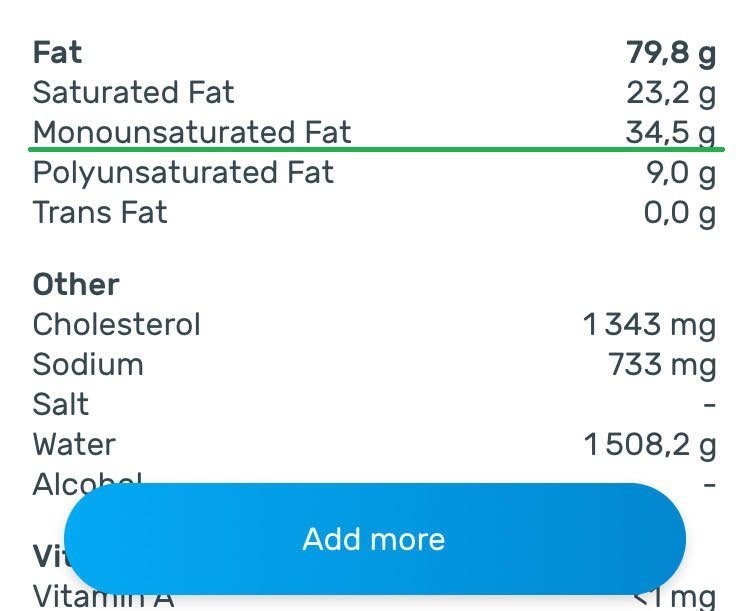This screenshot has width=750, height=611.
Task: Tap the Salt row label
Action: click(60, 404)
